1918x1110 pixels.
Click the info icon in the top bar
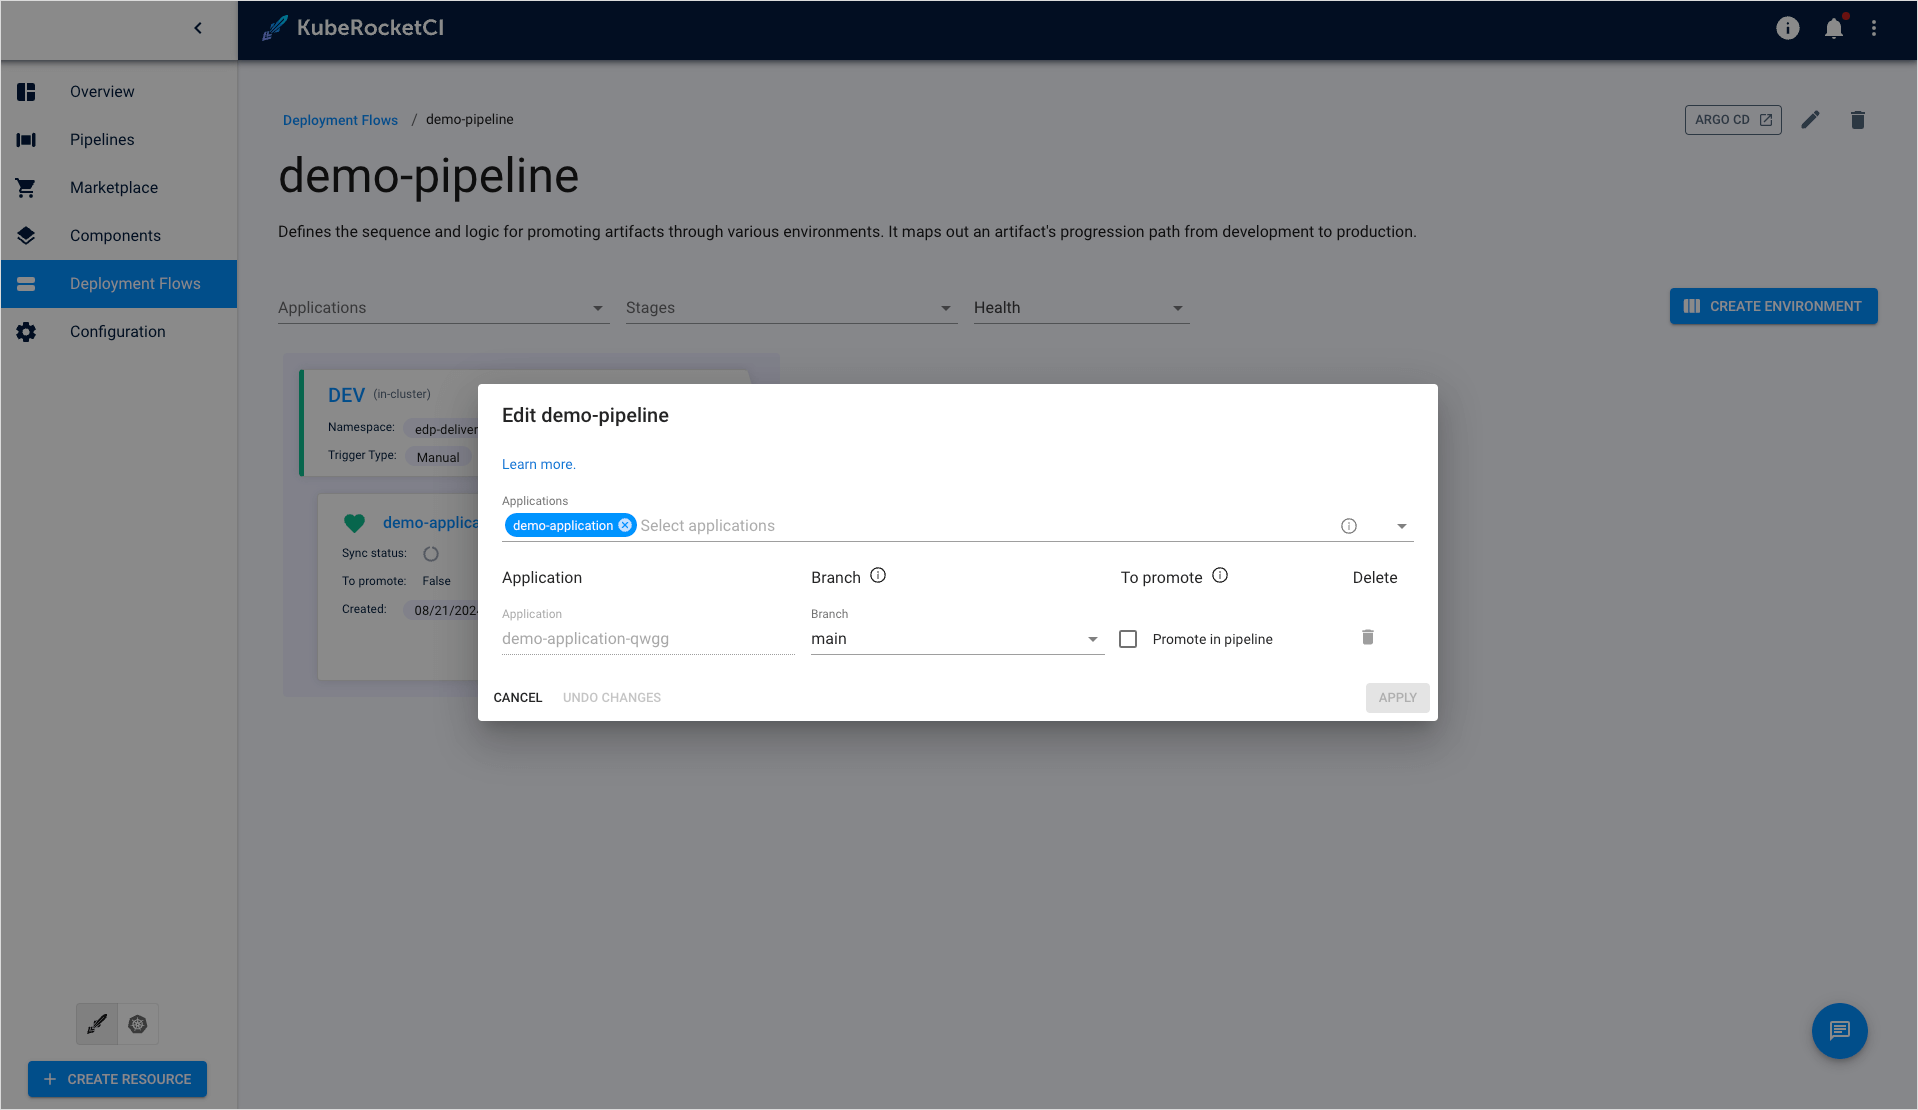(1787, 27)
